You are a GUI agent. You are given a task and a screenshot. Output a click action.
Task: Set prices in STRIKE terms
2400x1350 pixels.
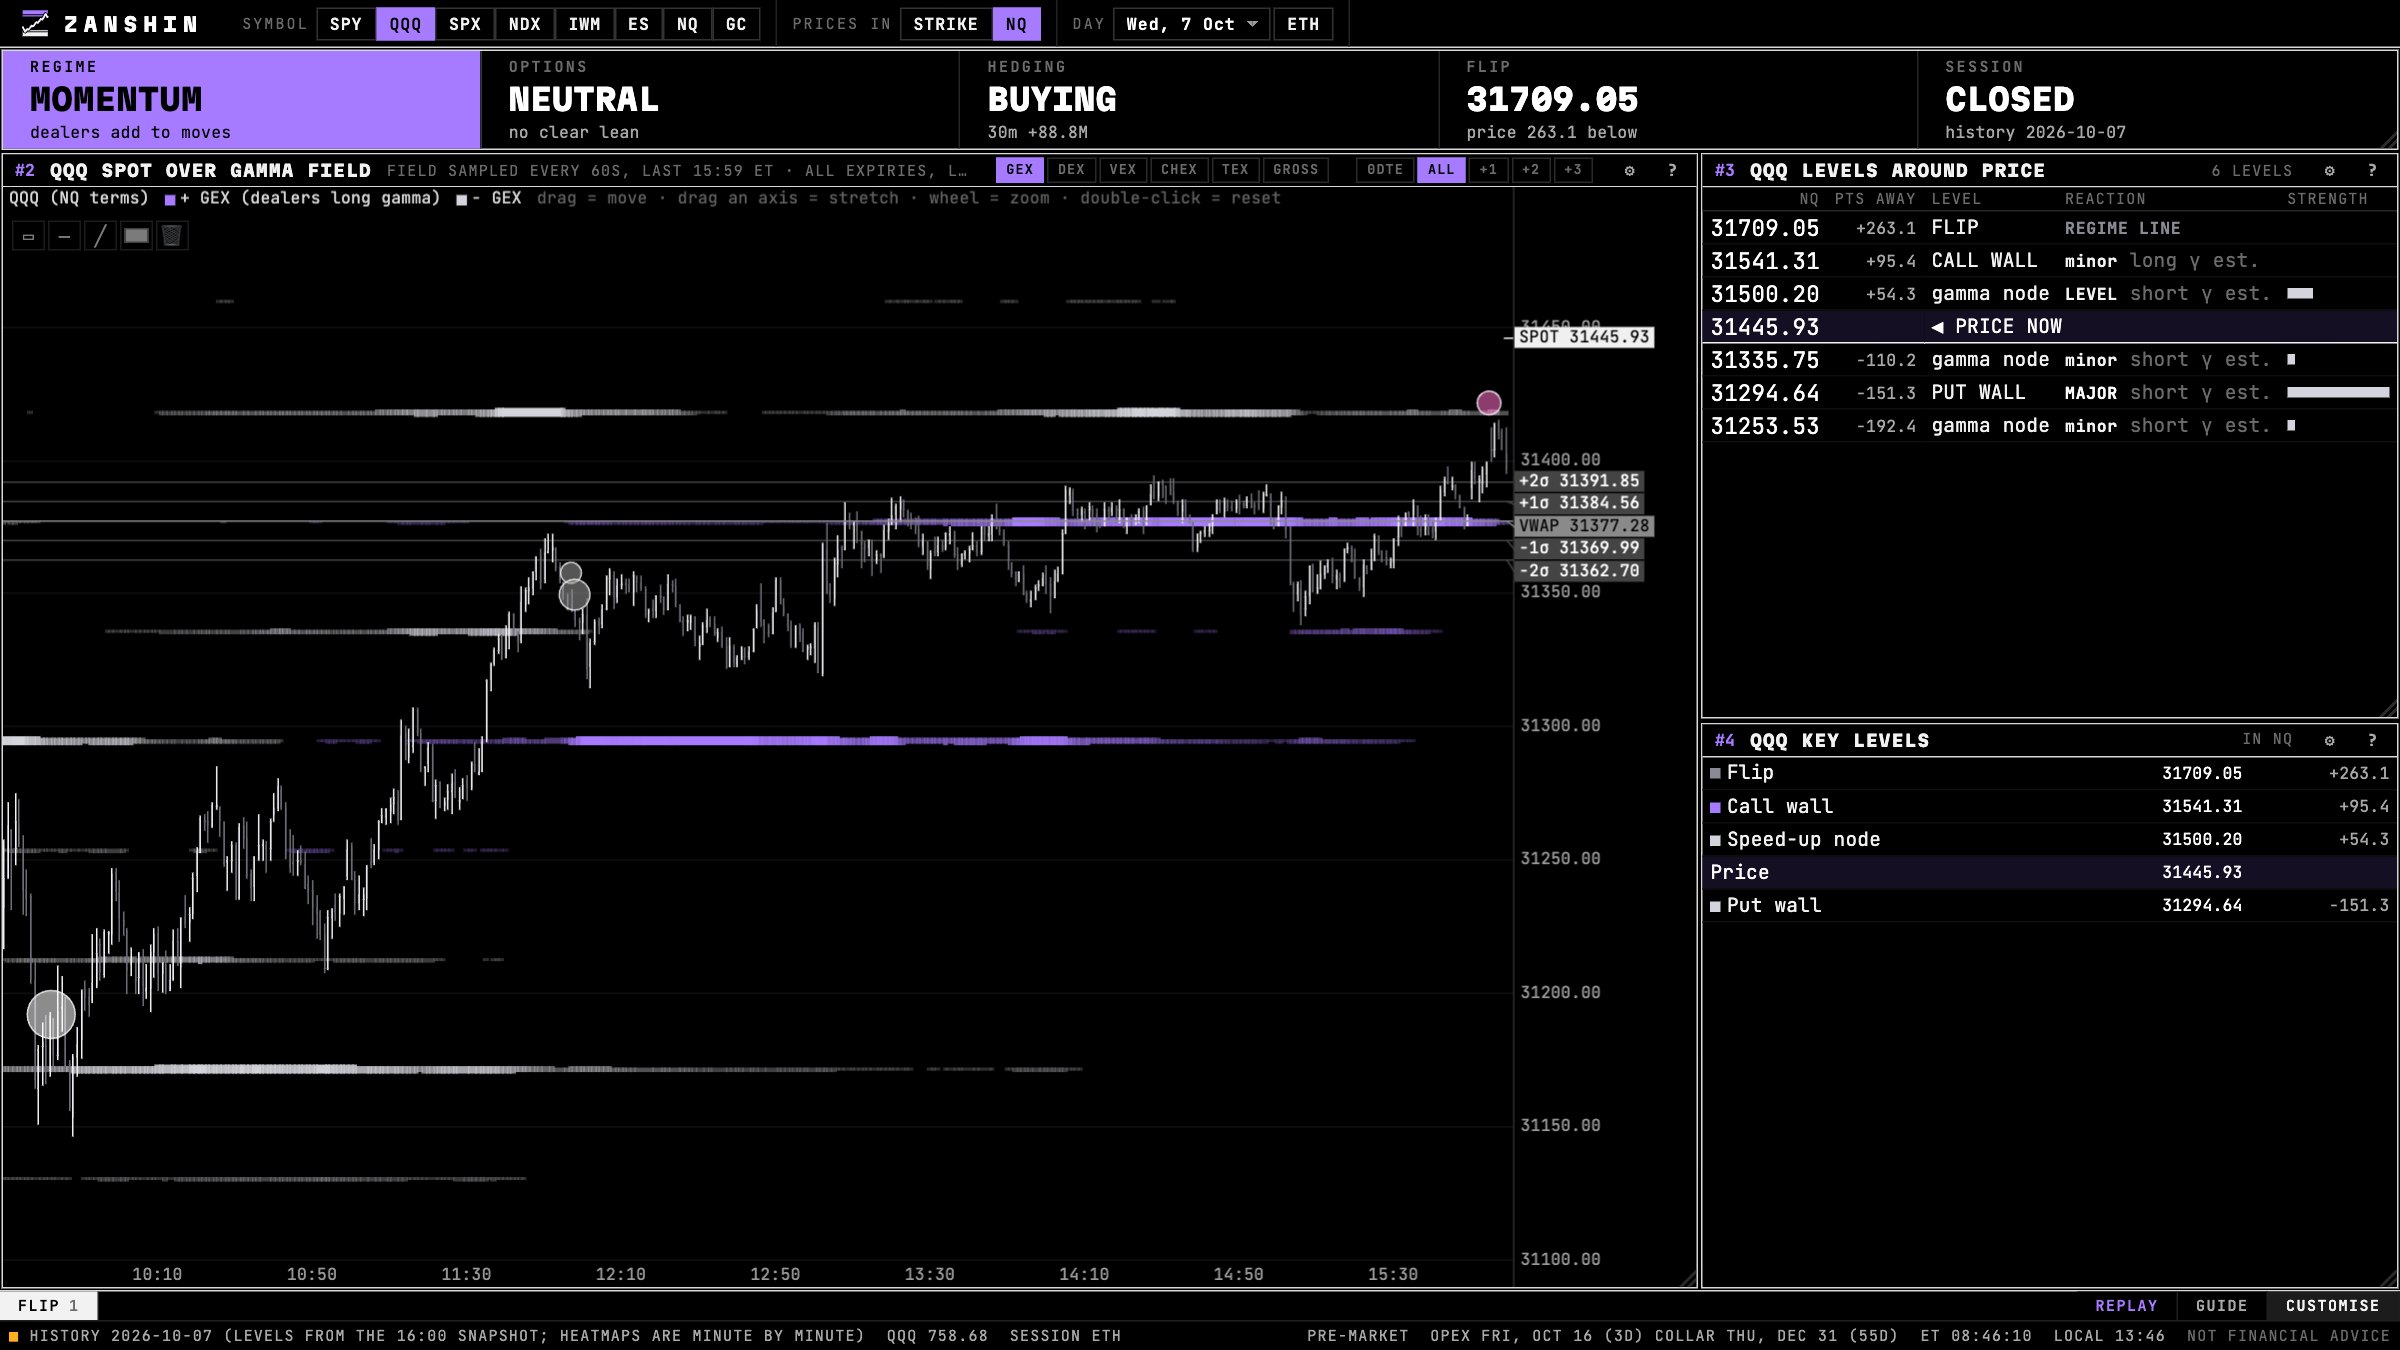(945, 24)
